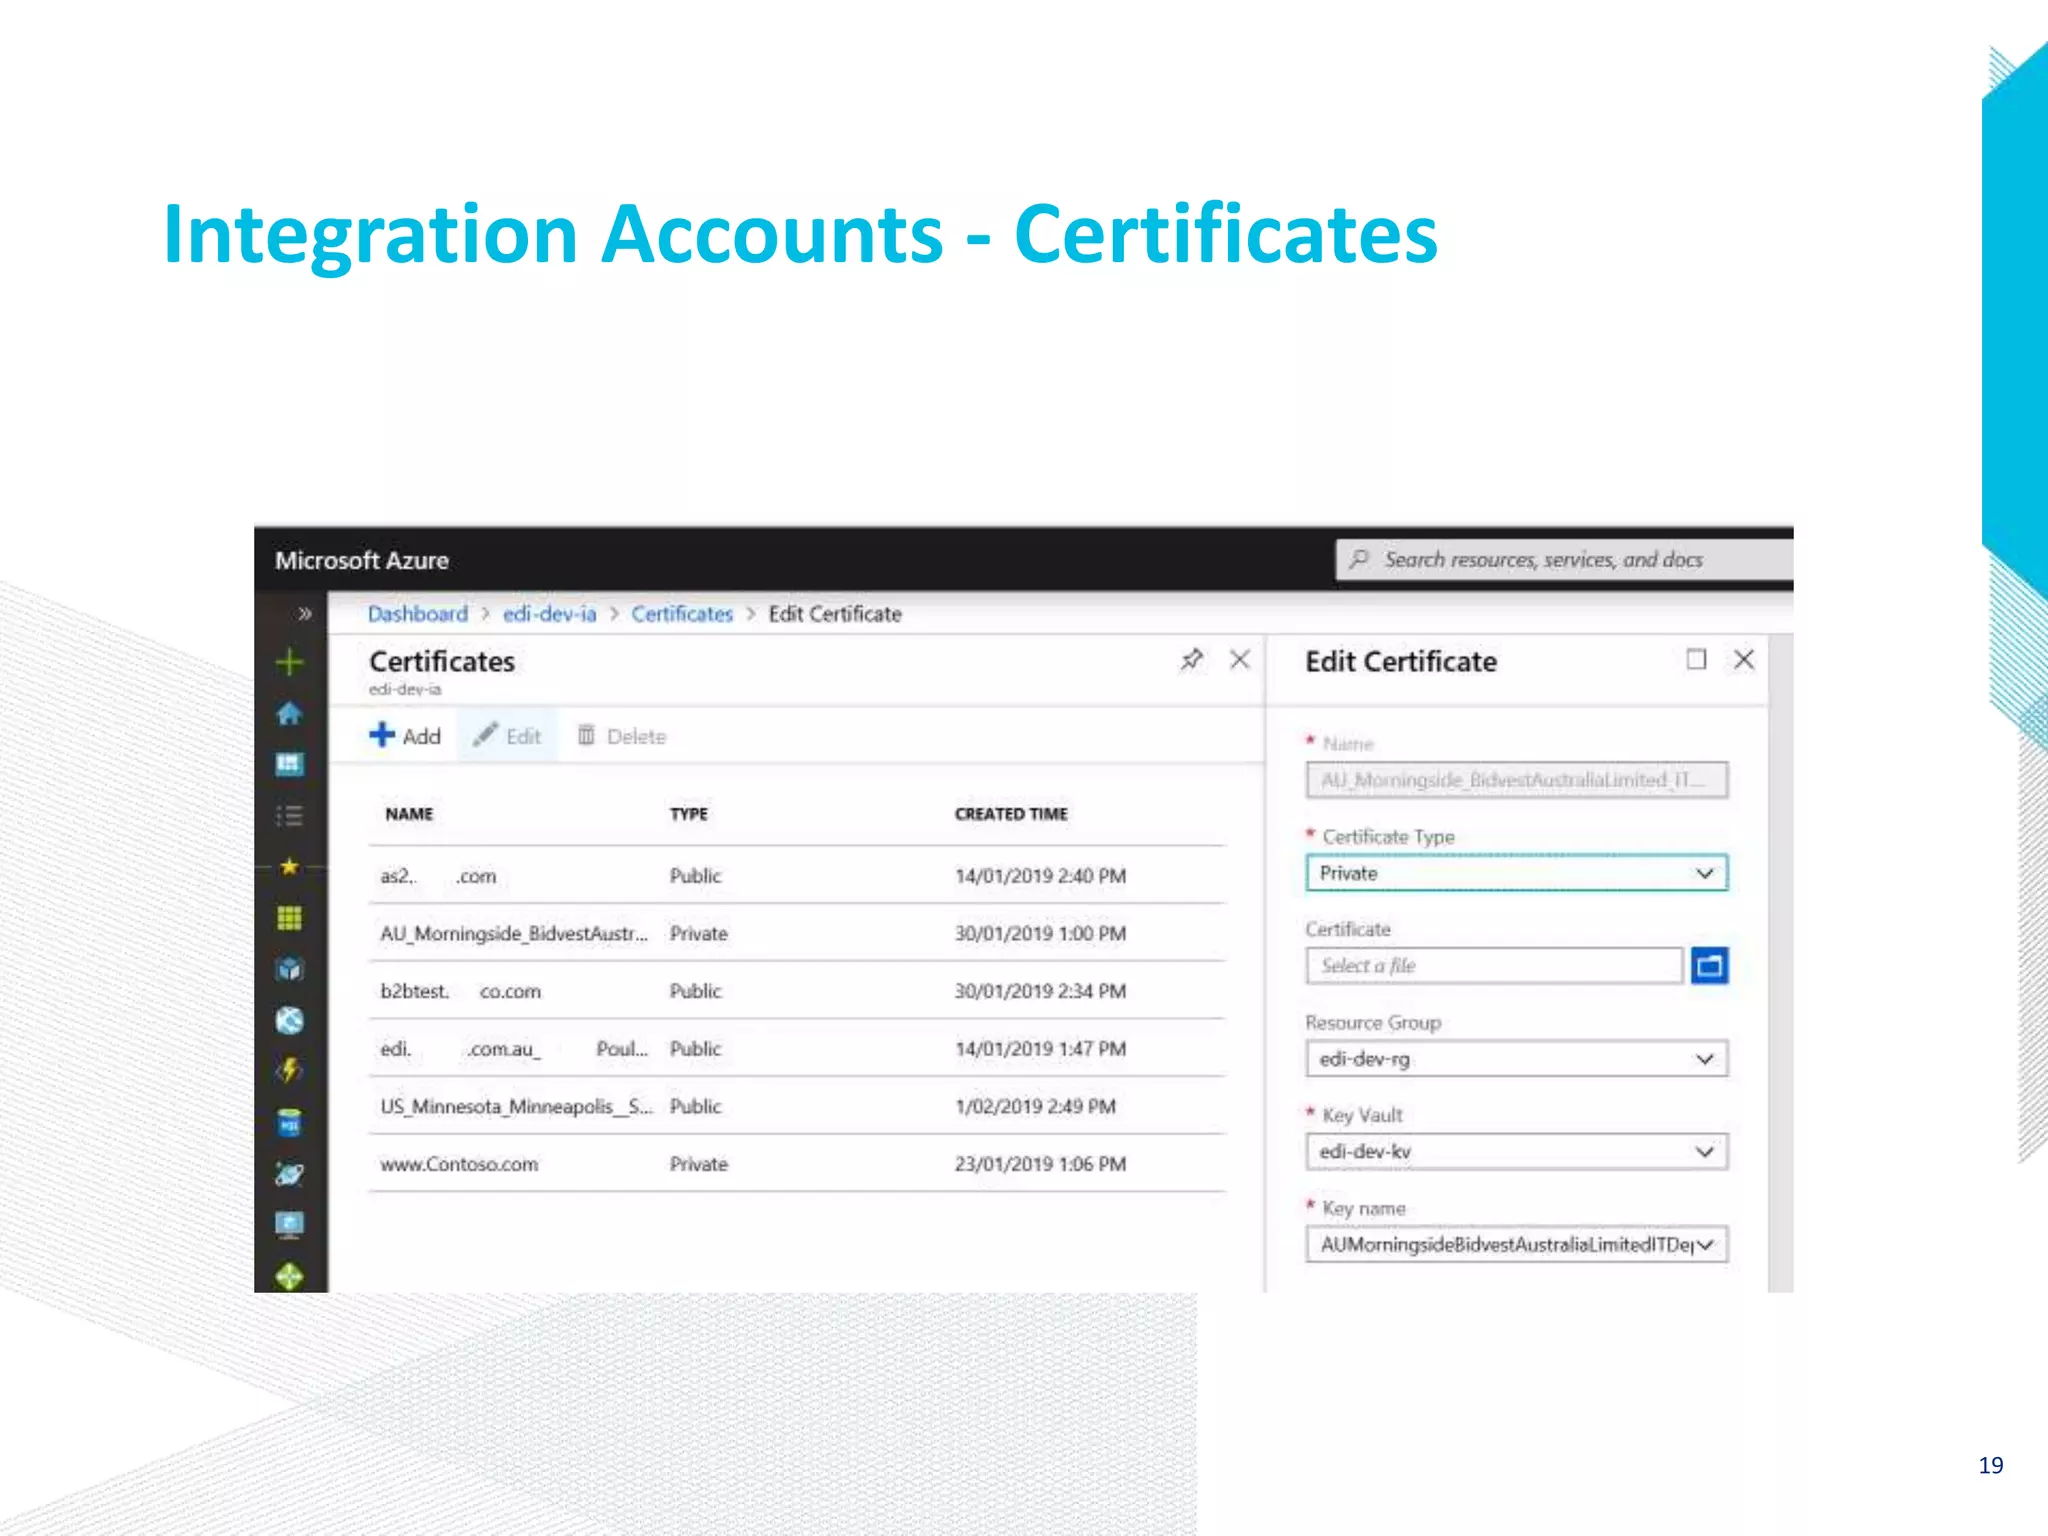
Task: Navigate to the Certificates breadcrumb link
Action: point(682,614)
